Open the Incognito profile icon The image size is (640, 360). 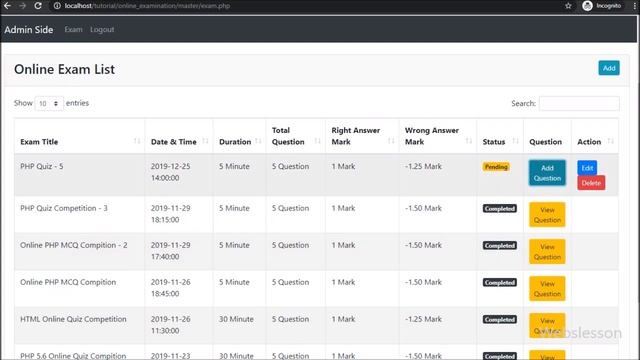coord(587,6)
